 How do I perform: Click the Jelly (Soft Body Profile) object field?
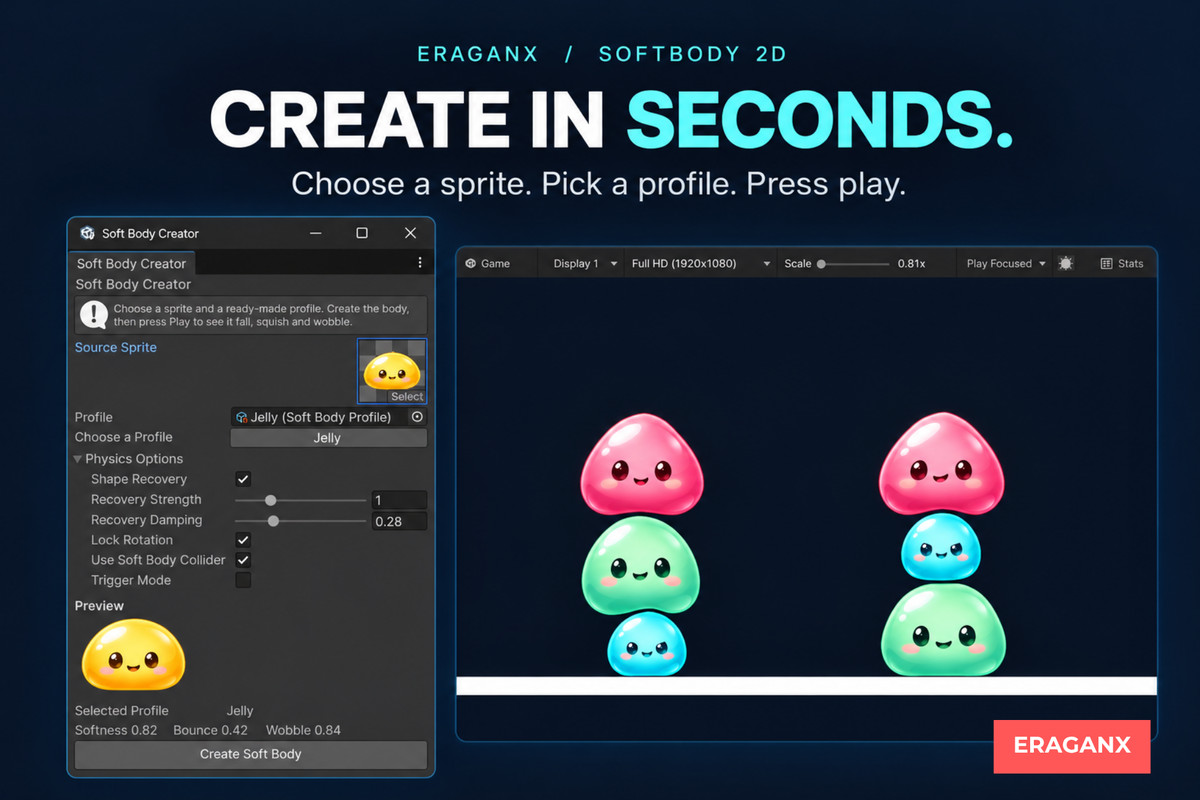point(328,417)
